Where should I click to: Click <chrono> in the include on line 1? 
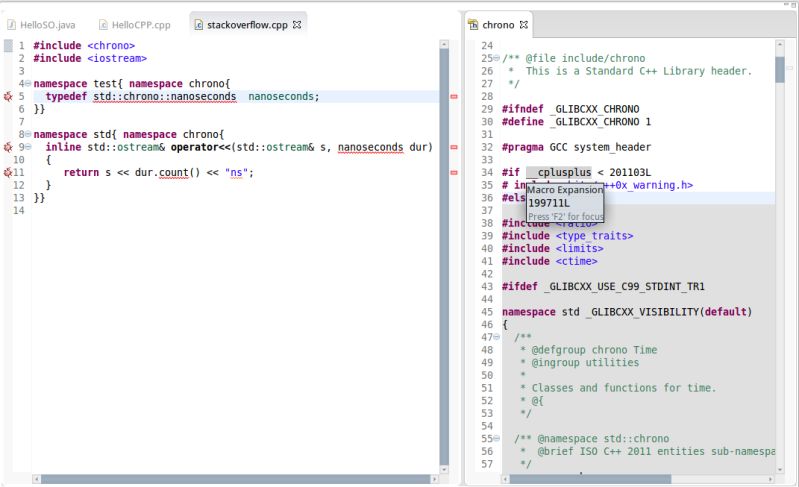click(x=111, y=45)
